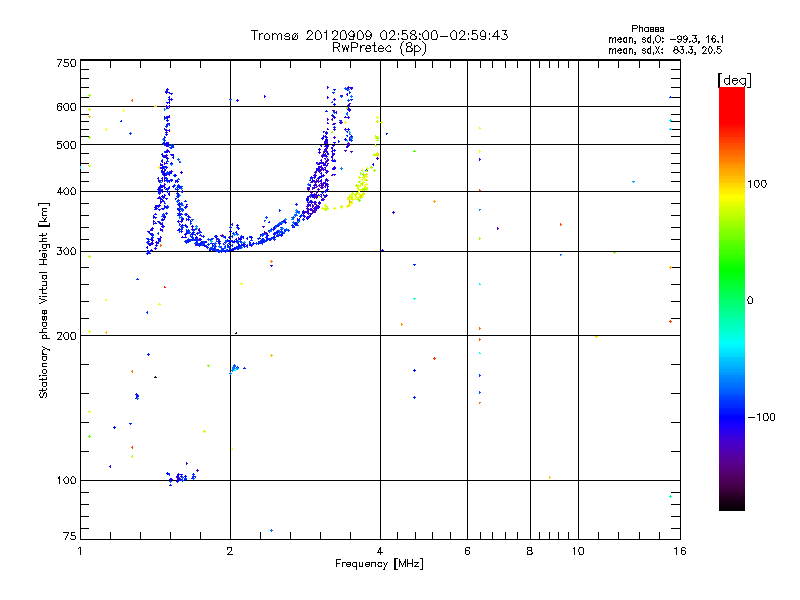Click the y-axis tick label '300'
The image size is (800, 600).
pyautogui.click(x=66, y=252)
